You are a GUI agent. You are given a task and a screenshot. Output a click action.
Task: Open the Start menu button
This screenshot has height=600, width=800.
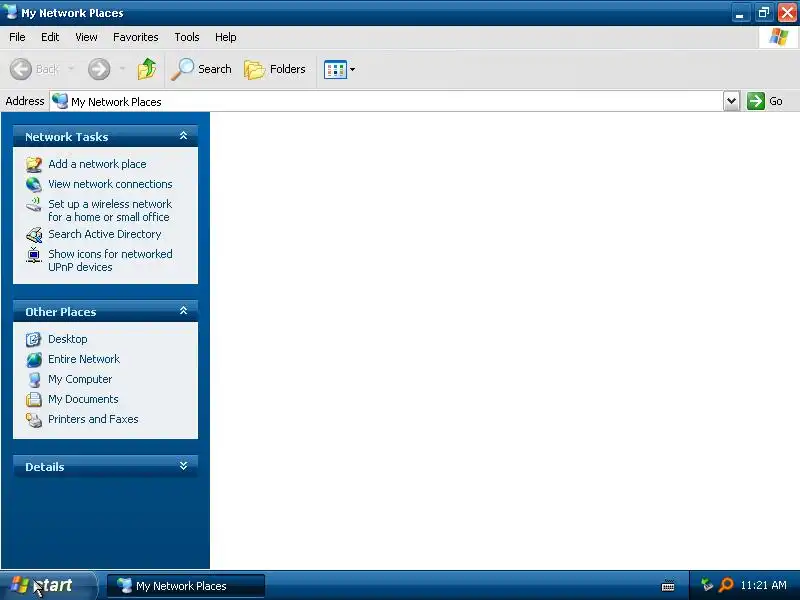coord(48,585)
